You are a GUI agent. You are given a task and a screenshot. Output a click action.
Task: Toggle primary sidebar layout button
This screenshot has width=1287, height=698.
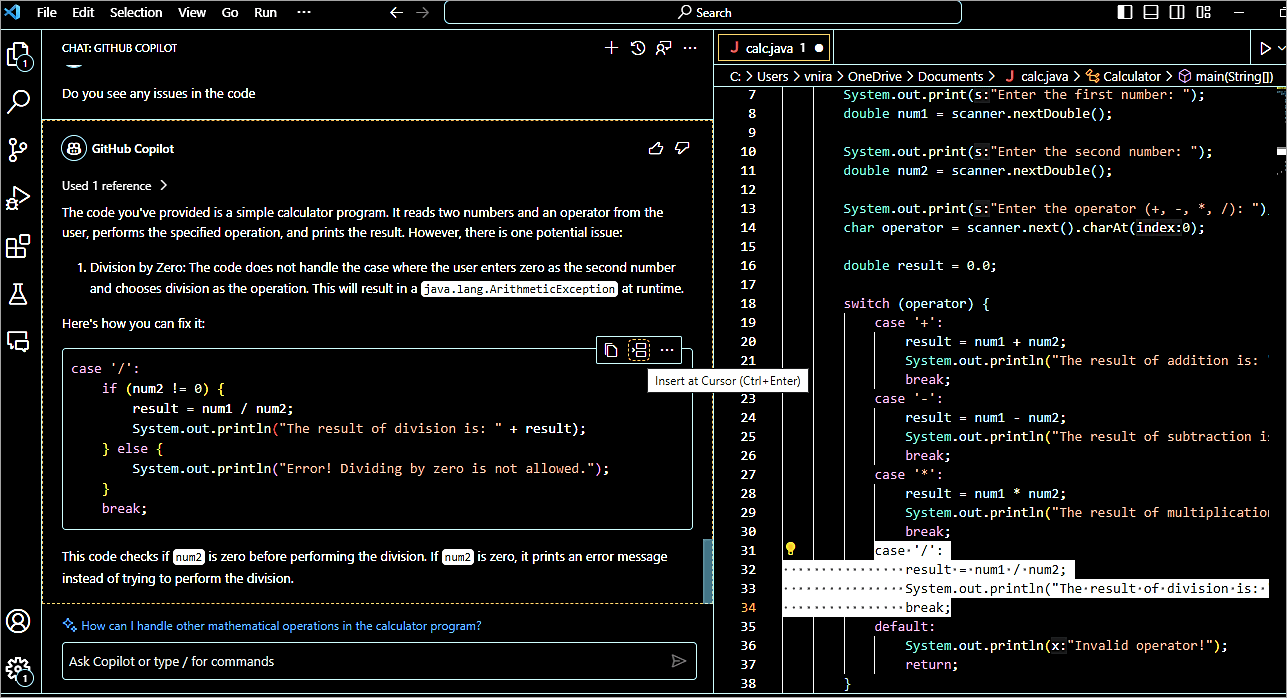click(x=1125, y=12)
